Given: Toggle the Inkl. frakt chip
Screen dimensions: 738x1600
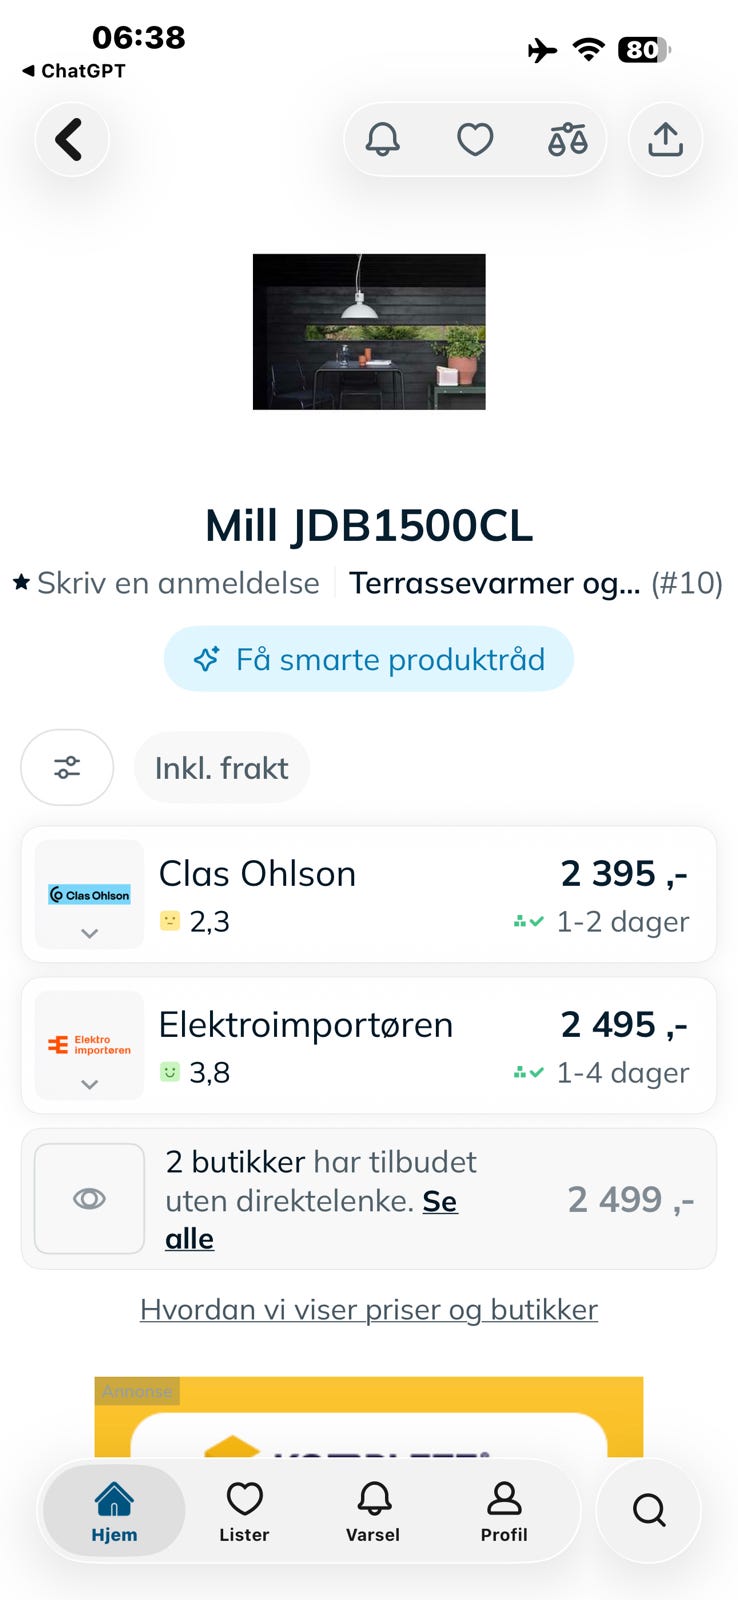Looking at the screenshot, I should click(x=222, y=768).
